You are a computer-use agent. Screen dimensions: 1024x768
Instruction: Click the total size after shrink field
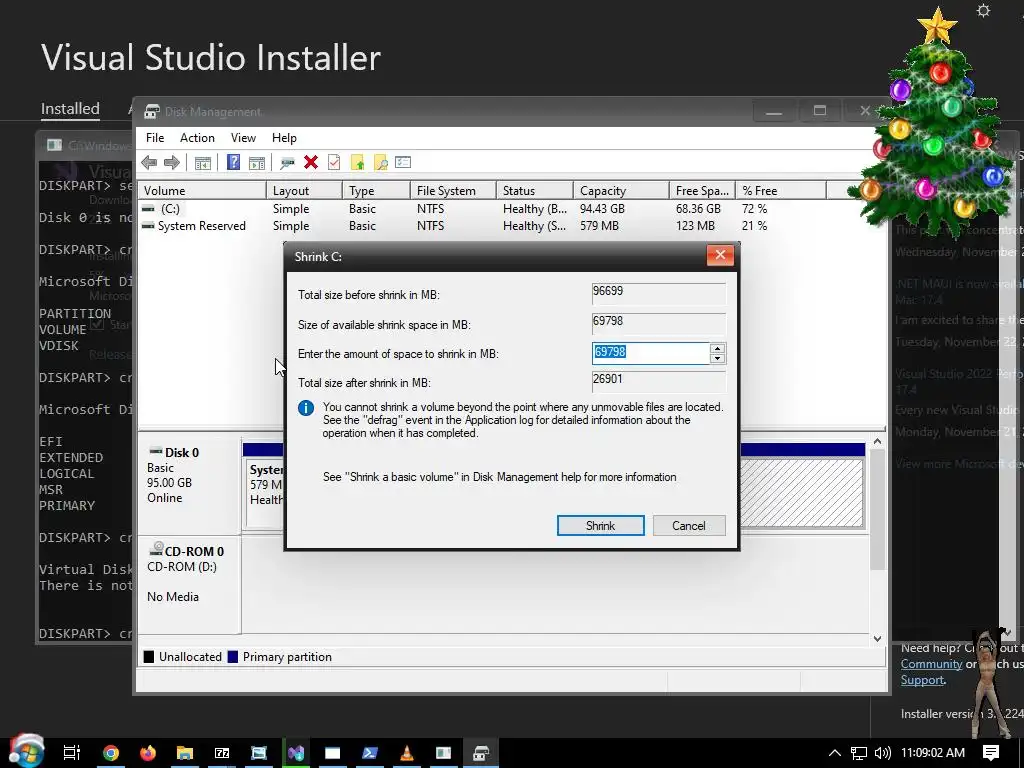coord(658,381)
